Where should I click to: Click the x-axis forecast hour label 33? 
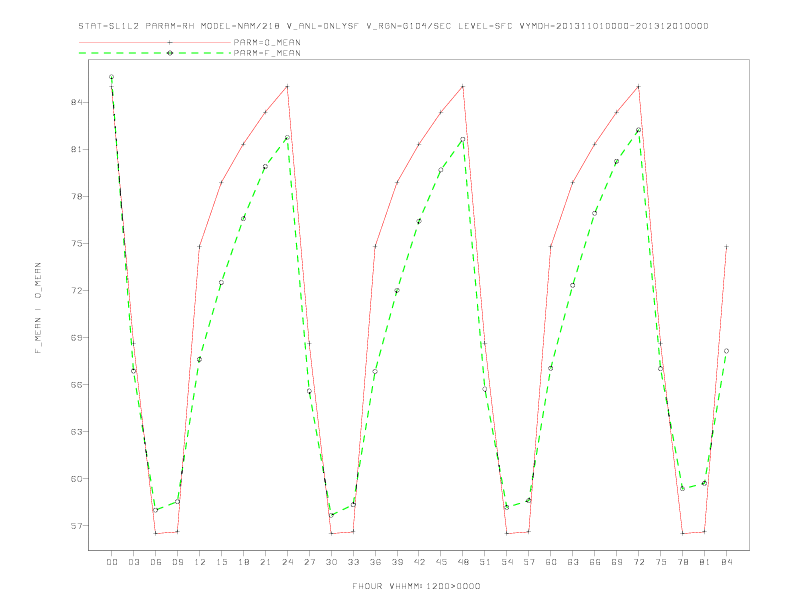[354, 562]
